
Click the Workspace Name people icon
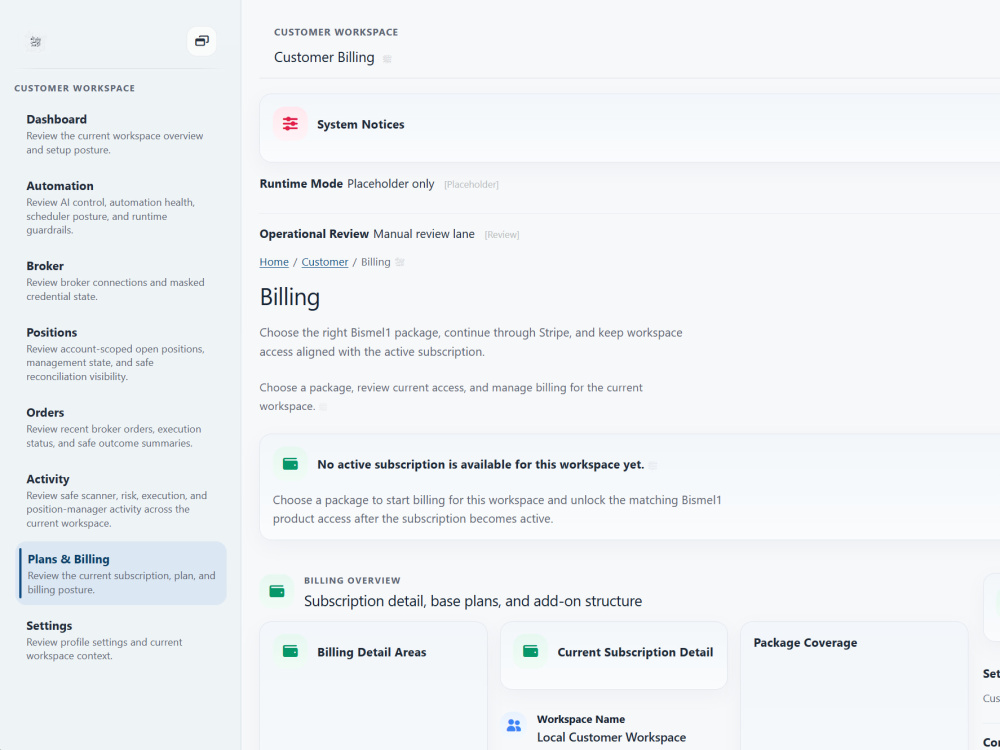[x=514, y=725]
